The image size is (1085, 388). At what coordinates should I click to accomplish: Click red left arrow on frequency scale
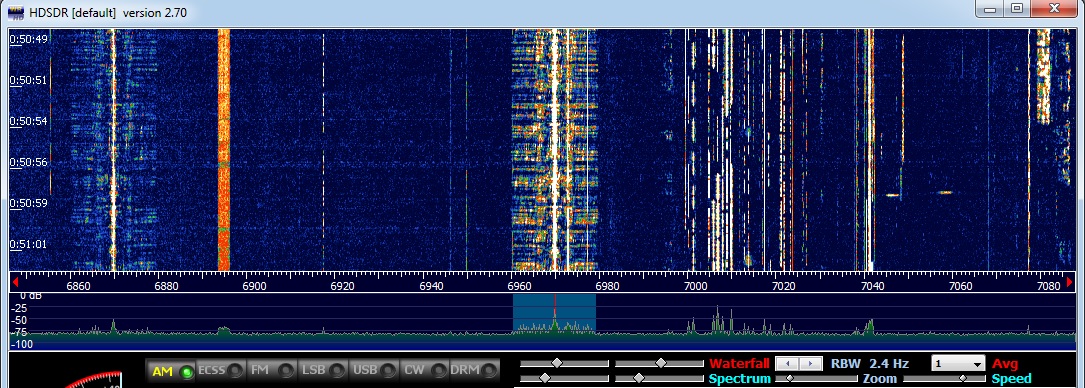point(16,281)
